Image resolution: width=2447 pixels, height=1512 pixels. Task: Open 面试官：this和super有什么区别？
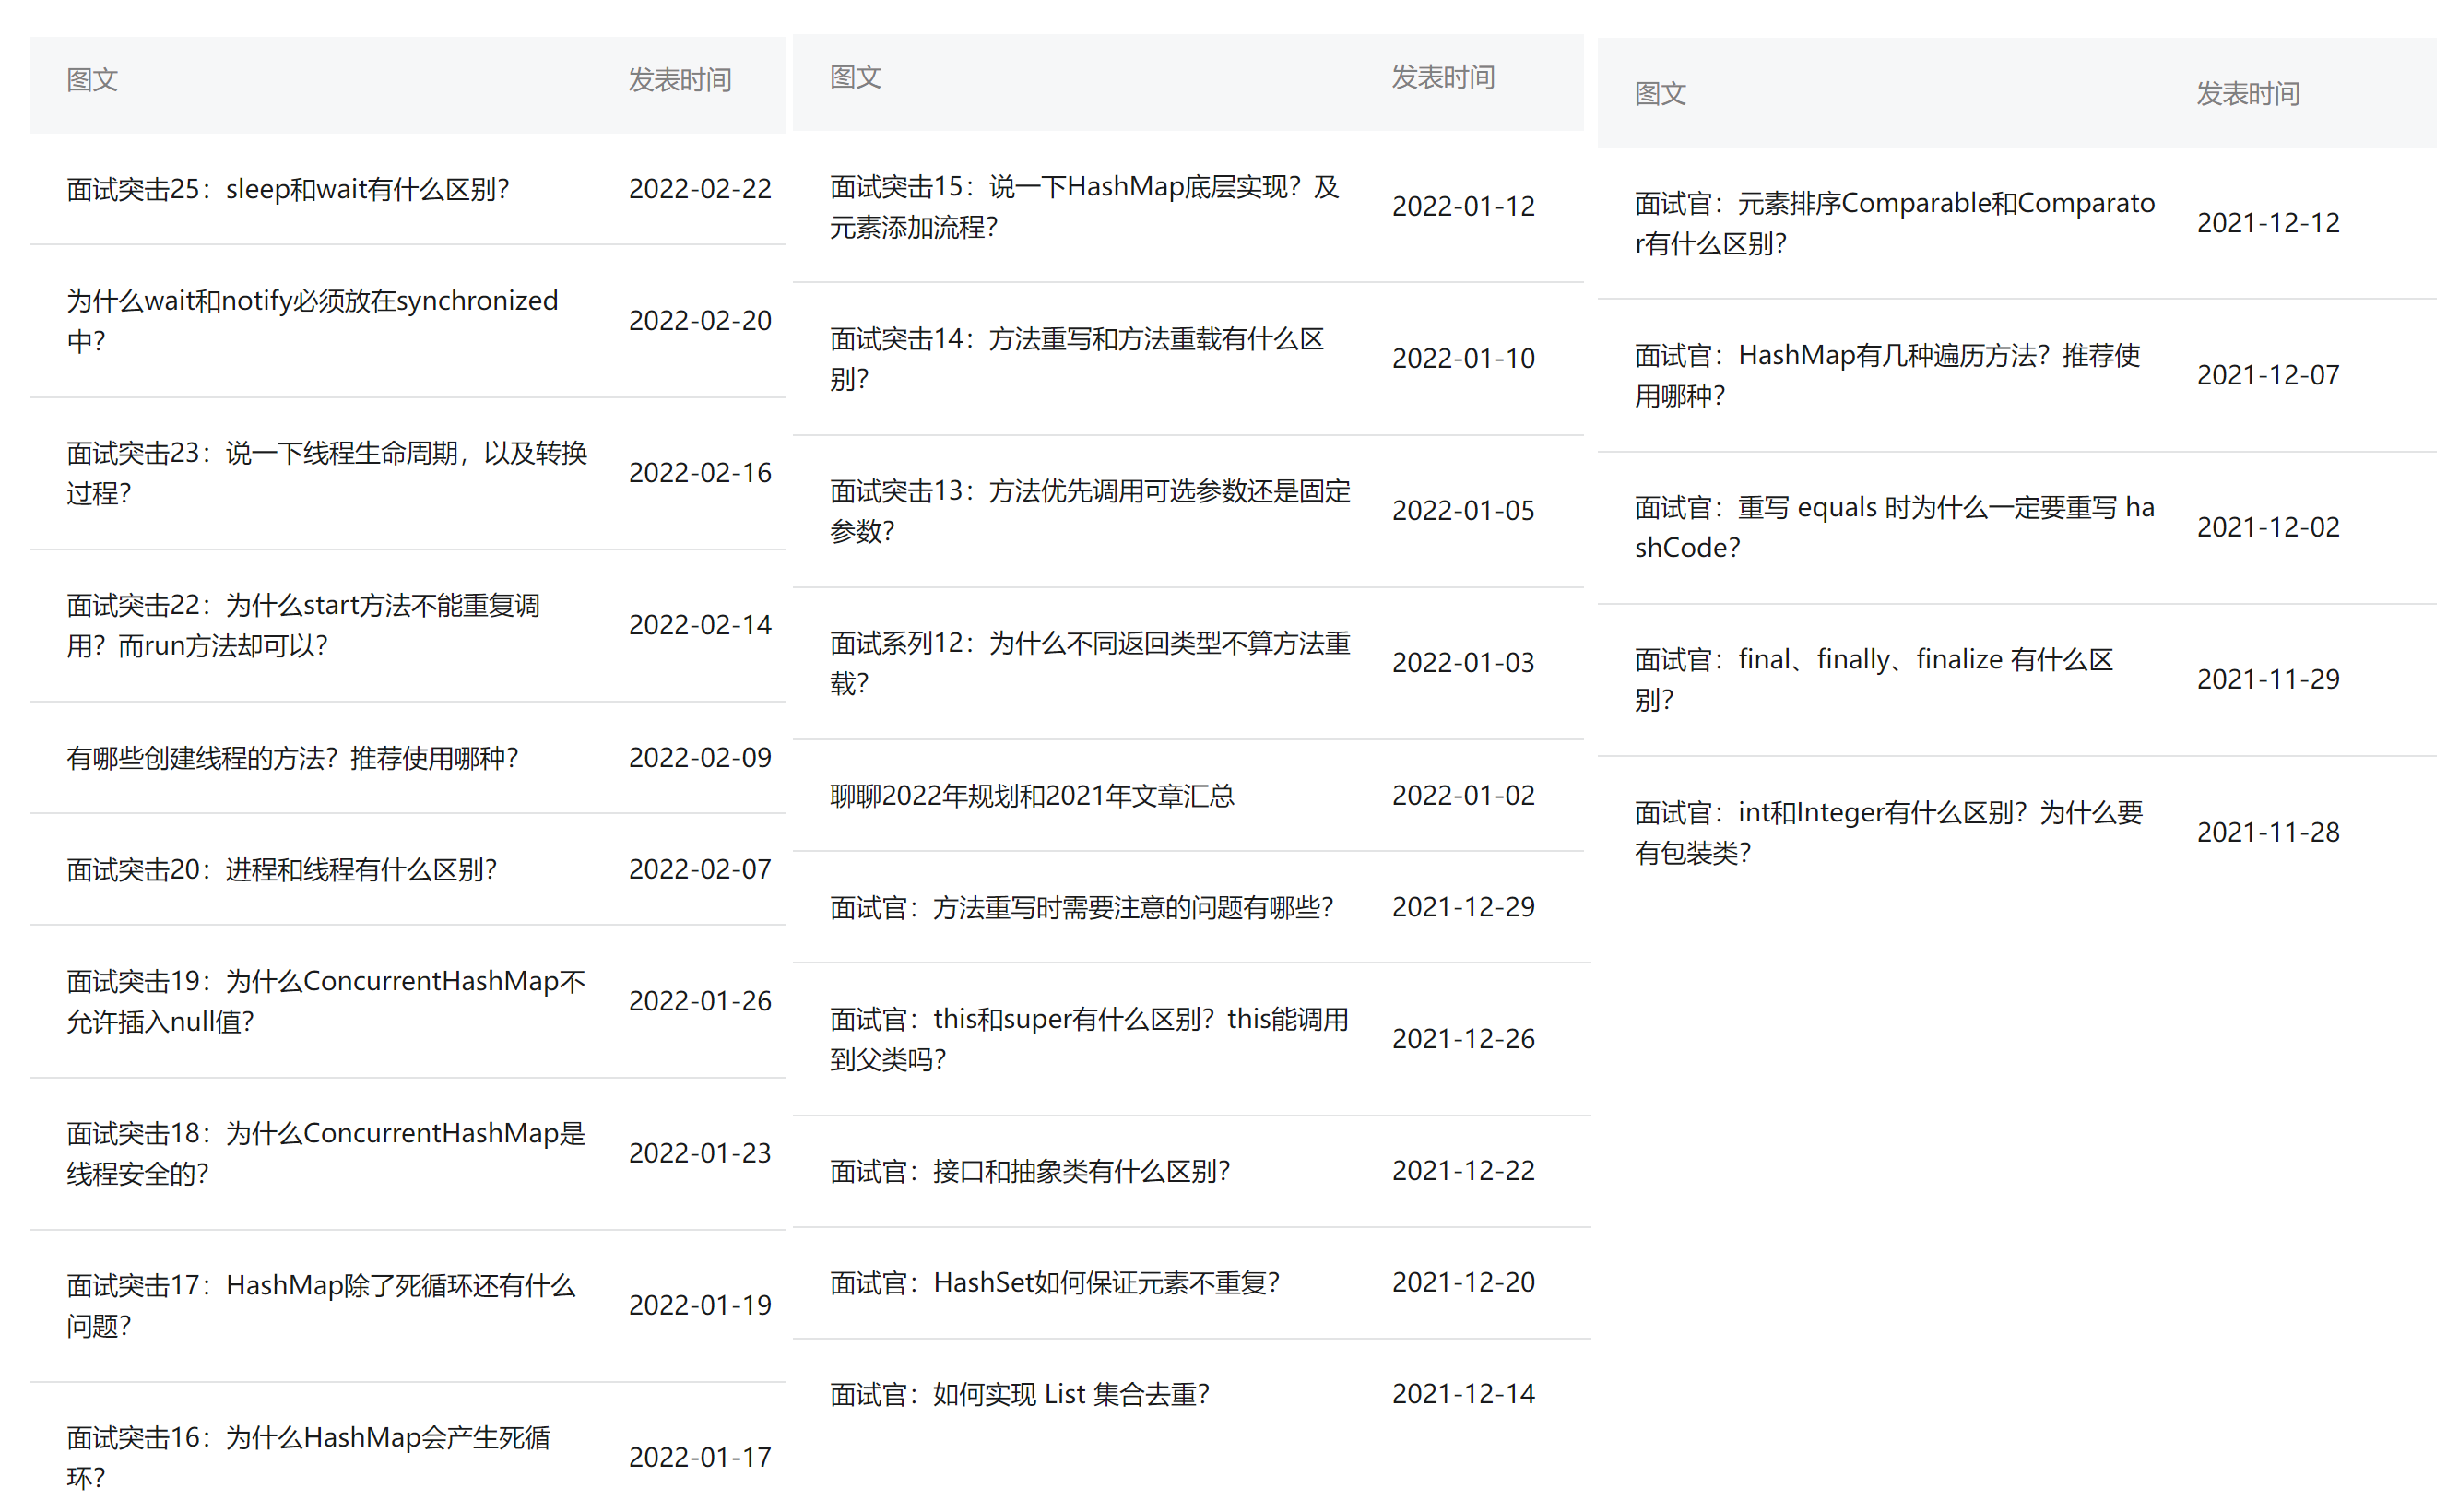pyautogui.click(x=1089, y=1039)
